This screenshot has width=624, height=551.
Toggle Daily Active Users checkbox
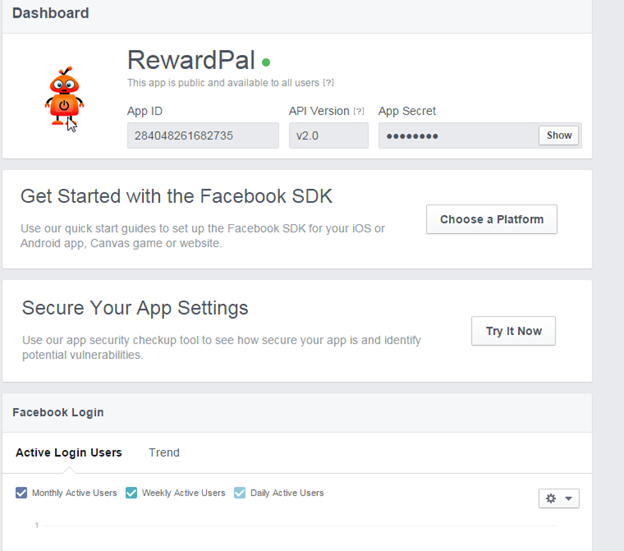pos(240,493)
